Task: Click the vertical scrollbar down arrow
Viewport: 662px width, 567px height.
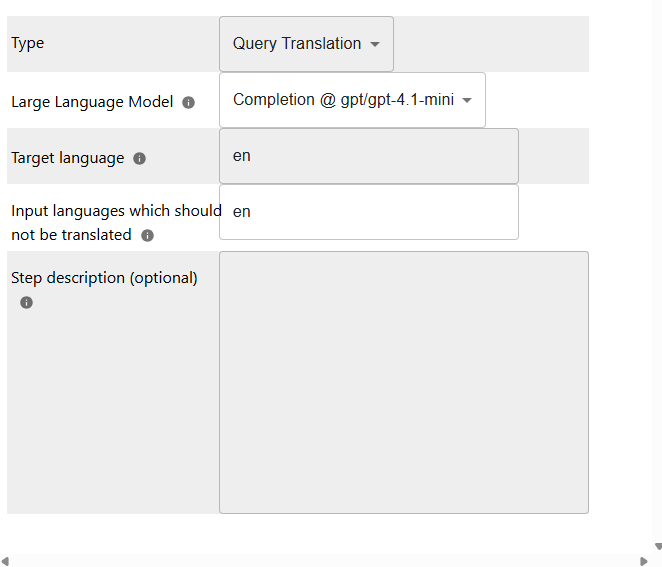Action: (657, 546)
